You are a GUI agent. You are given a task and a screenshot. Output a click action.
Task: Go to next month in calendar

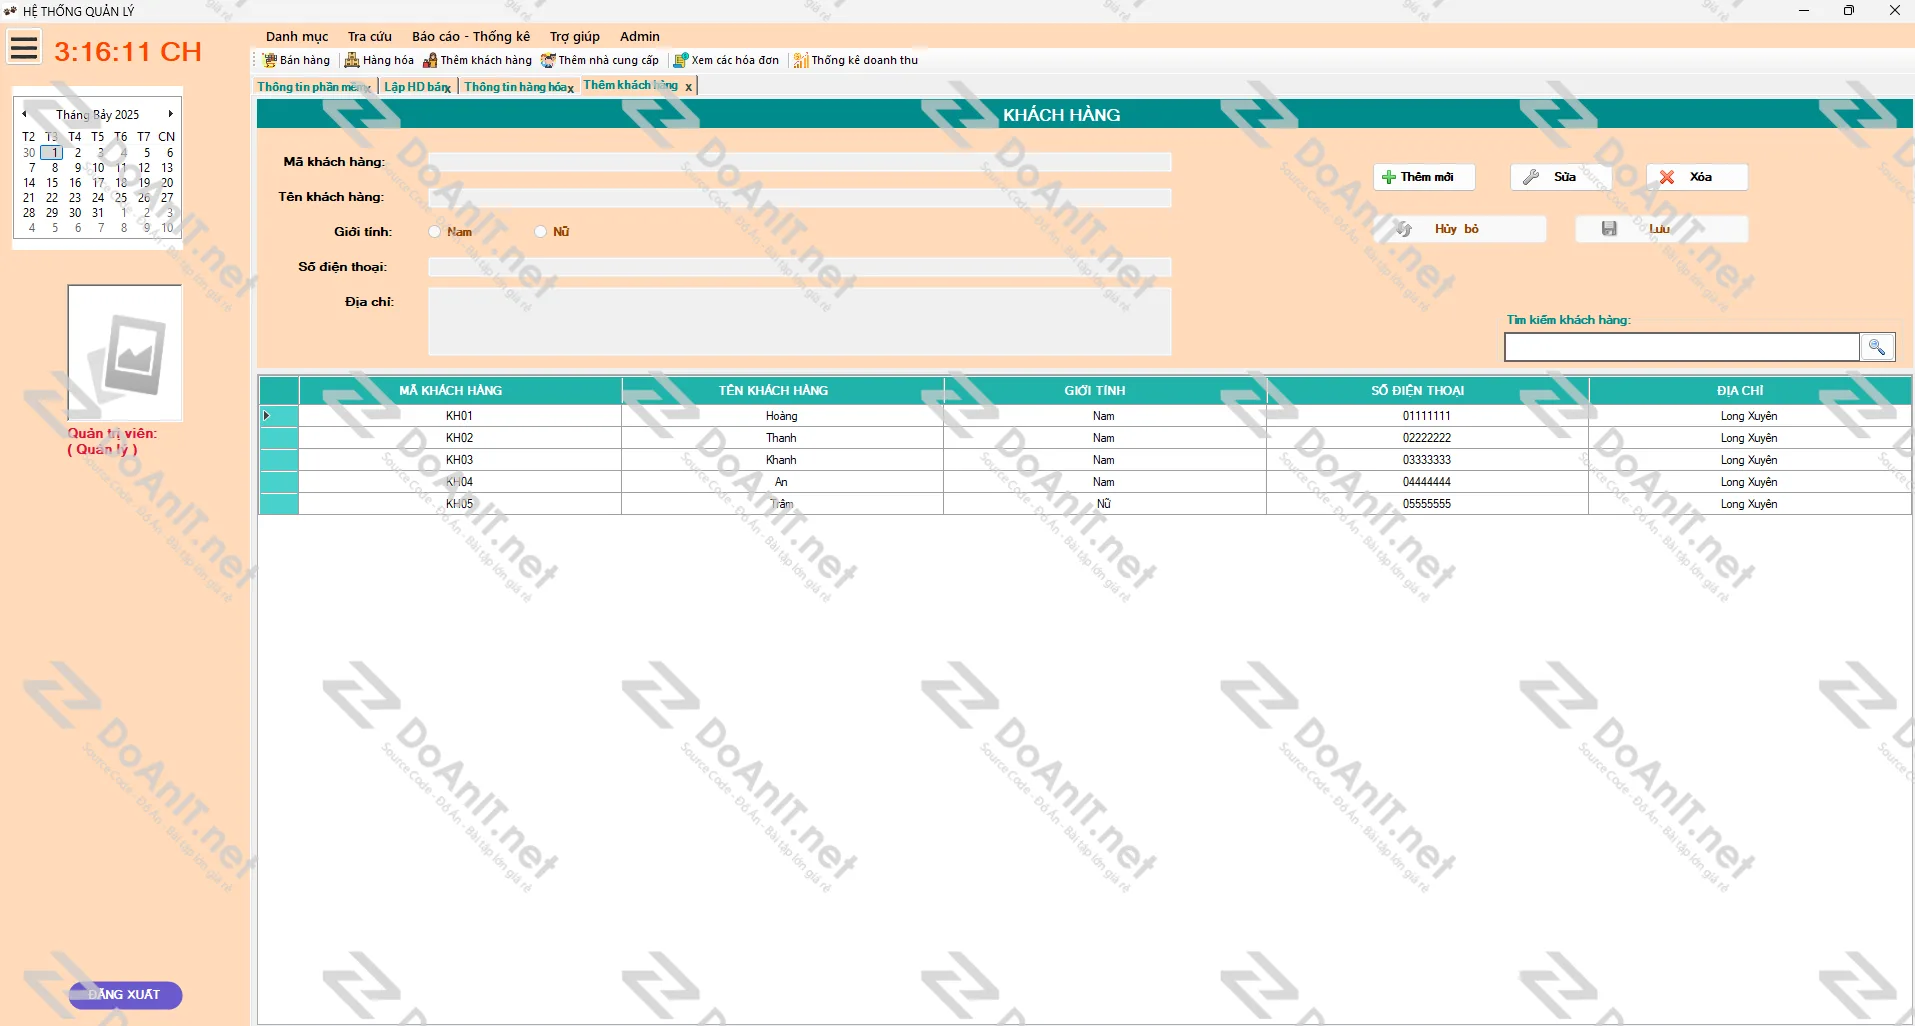tap(171, 114)
